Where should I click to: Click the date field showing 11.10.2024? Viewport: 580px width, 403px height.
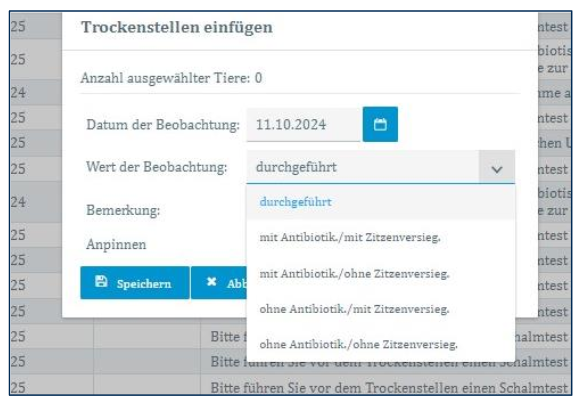(x=303, y=125)
